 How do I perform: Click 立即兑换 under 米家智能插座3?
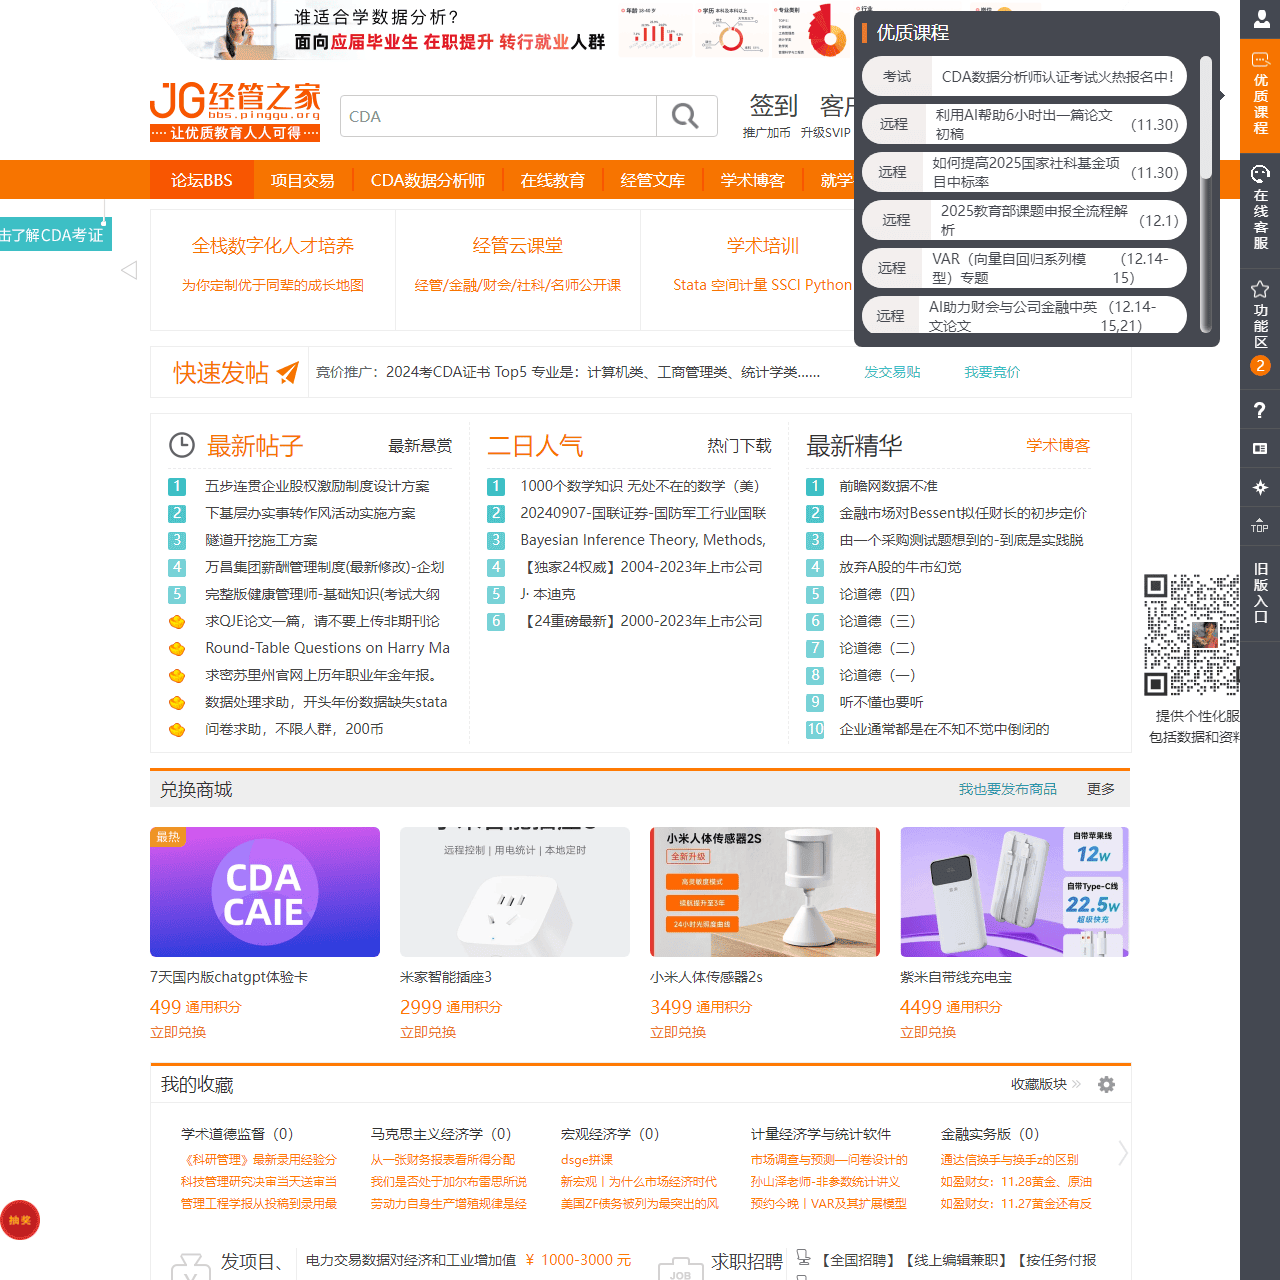pos(428,1032)
